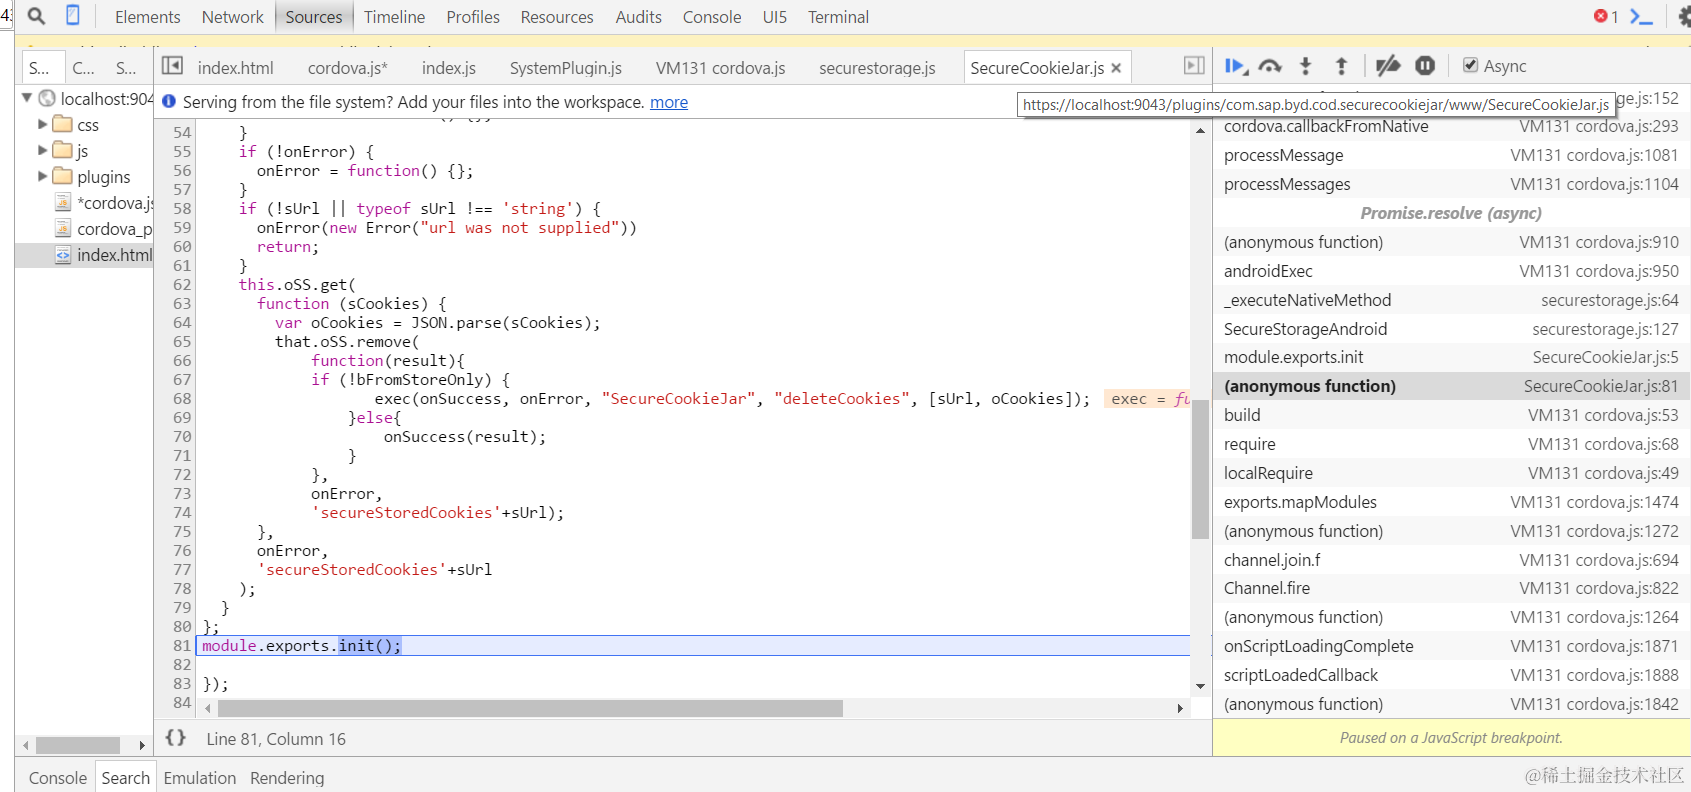Step over next function call
This screenshot has width=1691, height=792.
(x=1270, y=66)
